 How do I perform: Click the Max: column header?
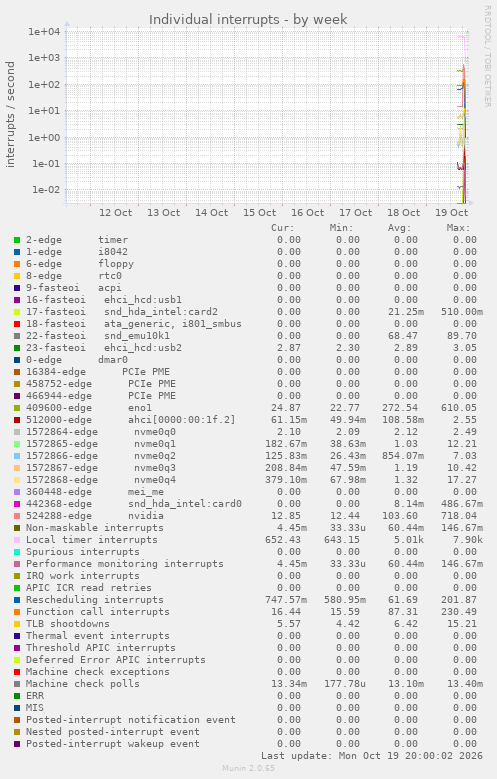point(458,228)
